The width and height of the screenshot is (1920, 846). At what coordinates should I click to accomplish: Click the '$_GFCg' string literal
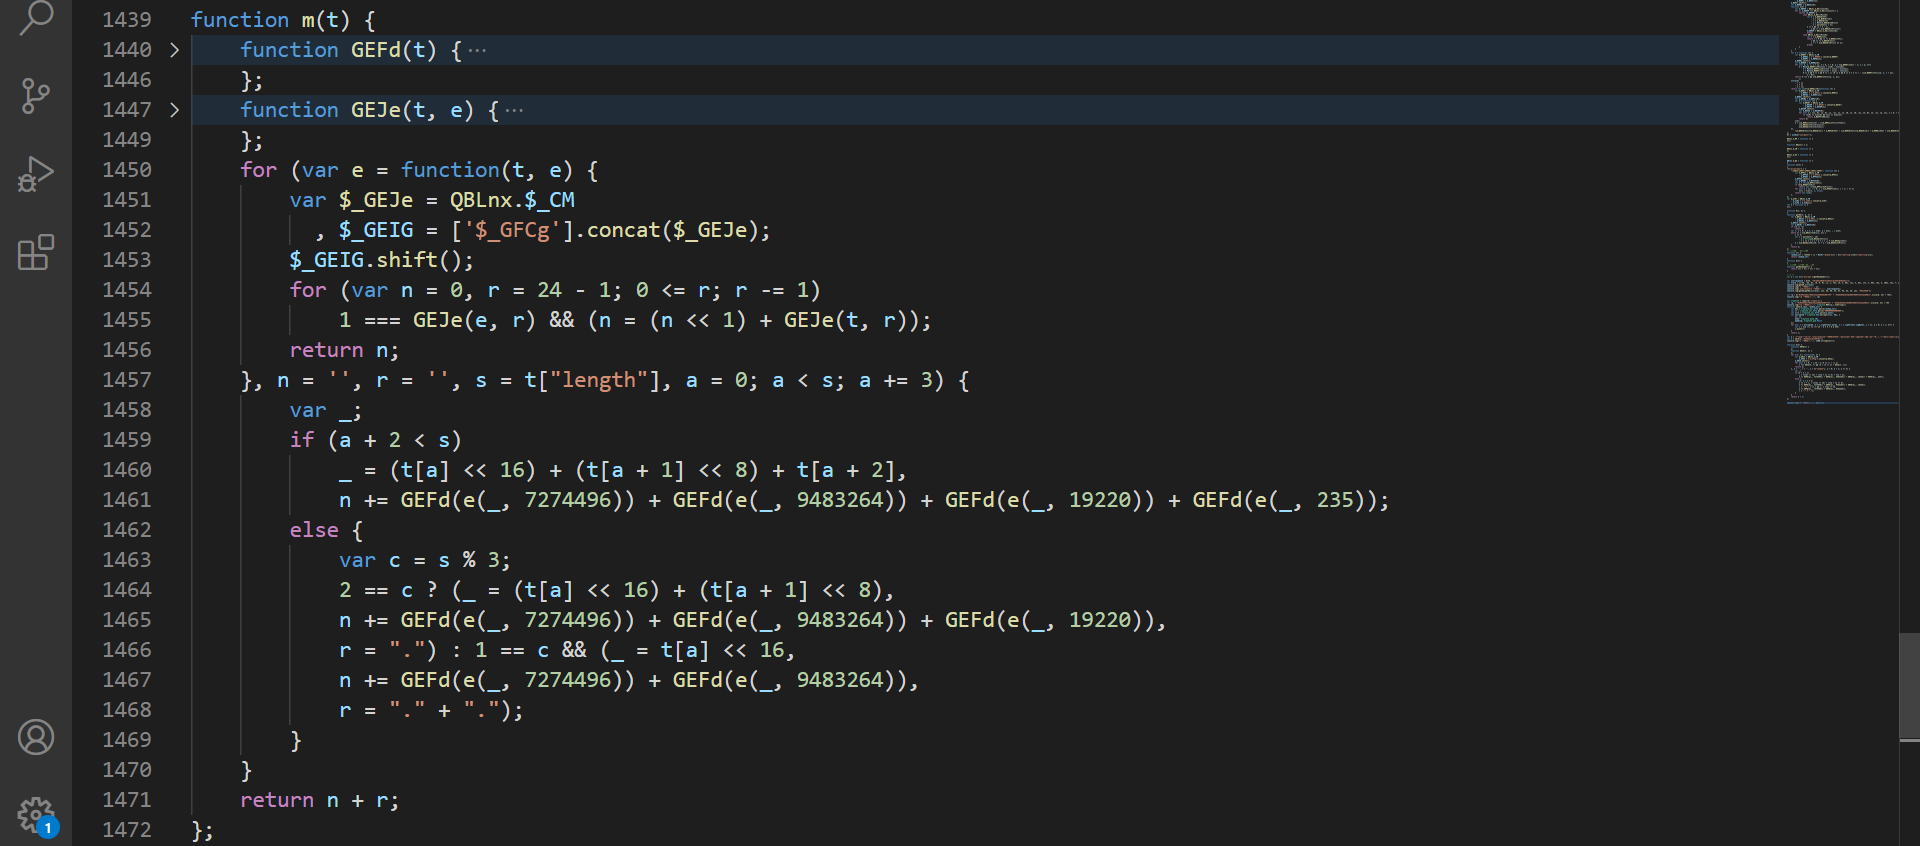pos(513,230)
